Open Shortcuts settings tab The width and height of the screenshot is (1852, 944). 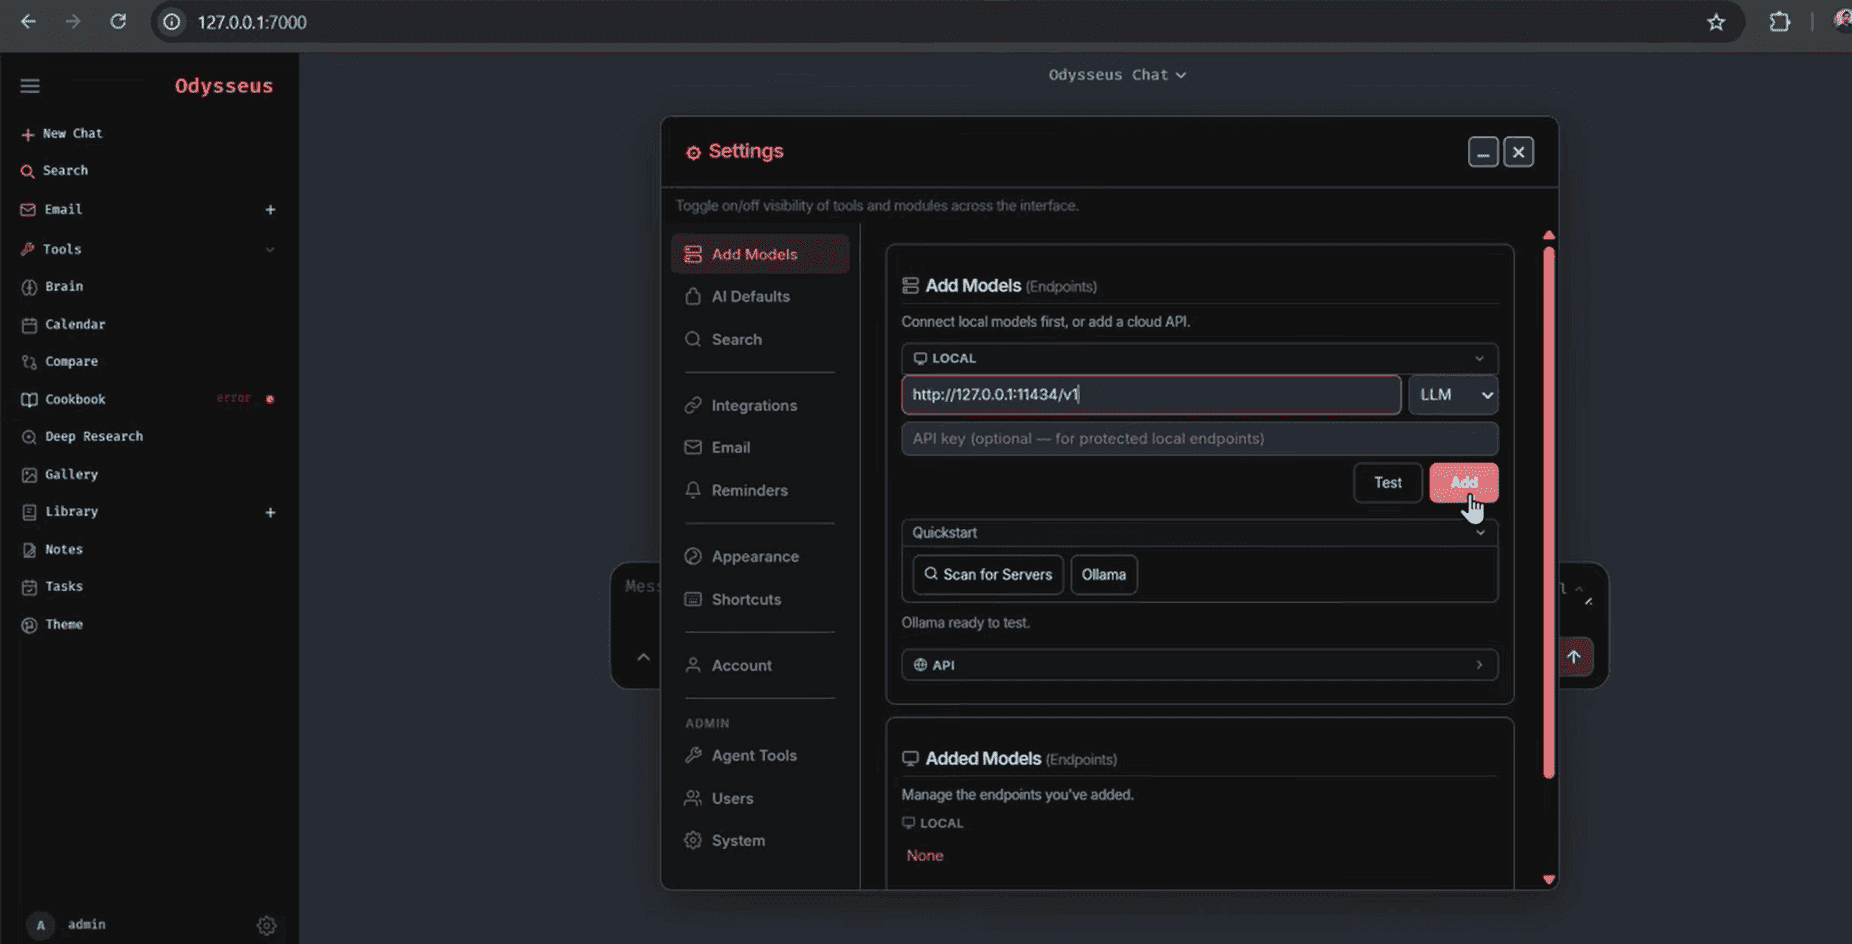click(x=760, y=599)
